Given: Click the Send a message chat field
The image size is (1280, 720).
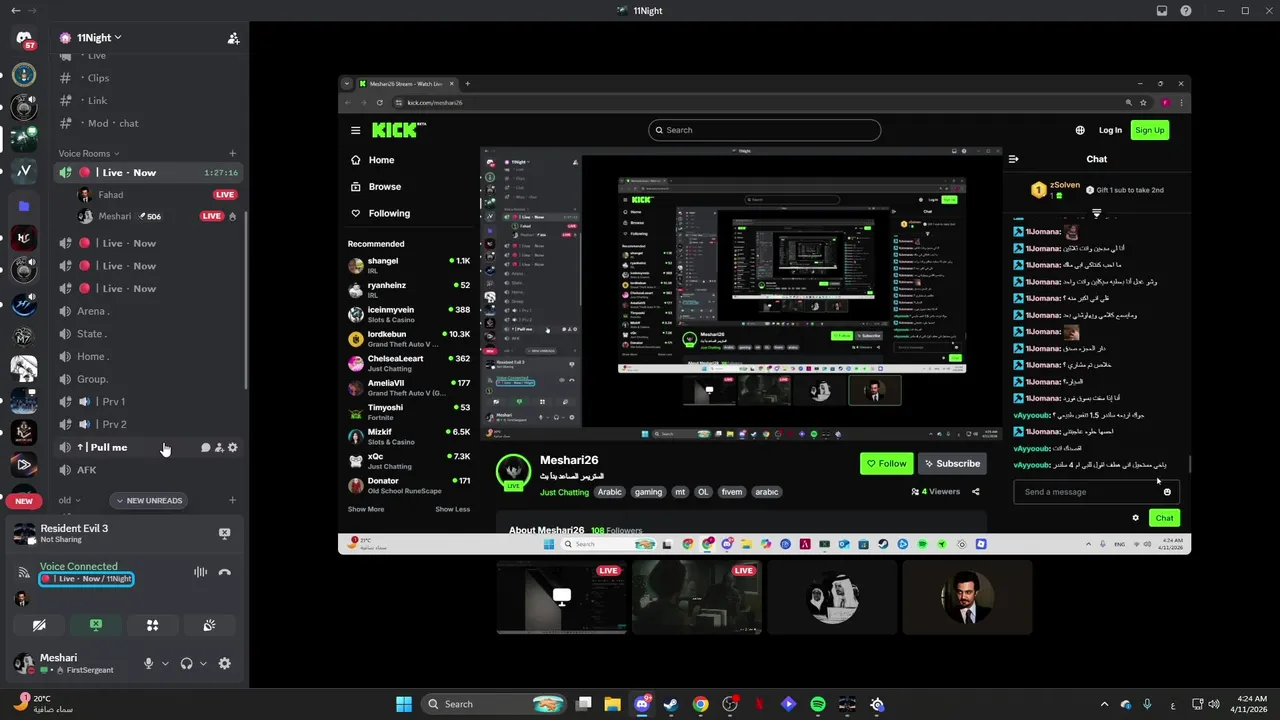Looking at the screenshot, I should point(1096,492).
